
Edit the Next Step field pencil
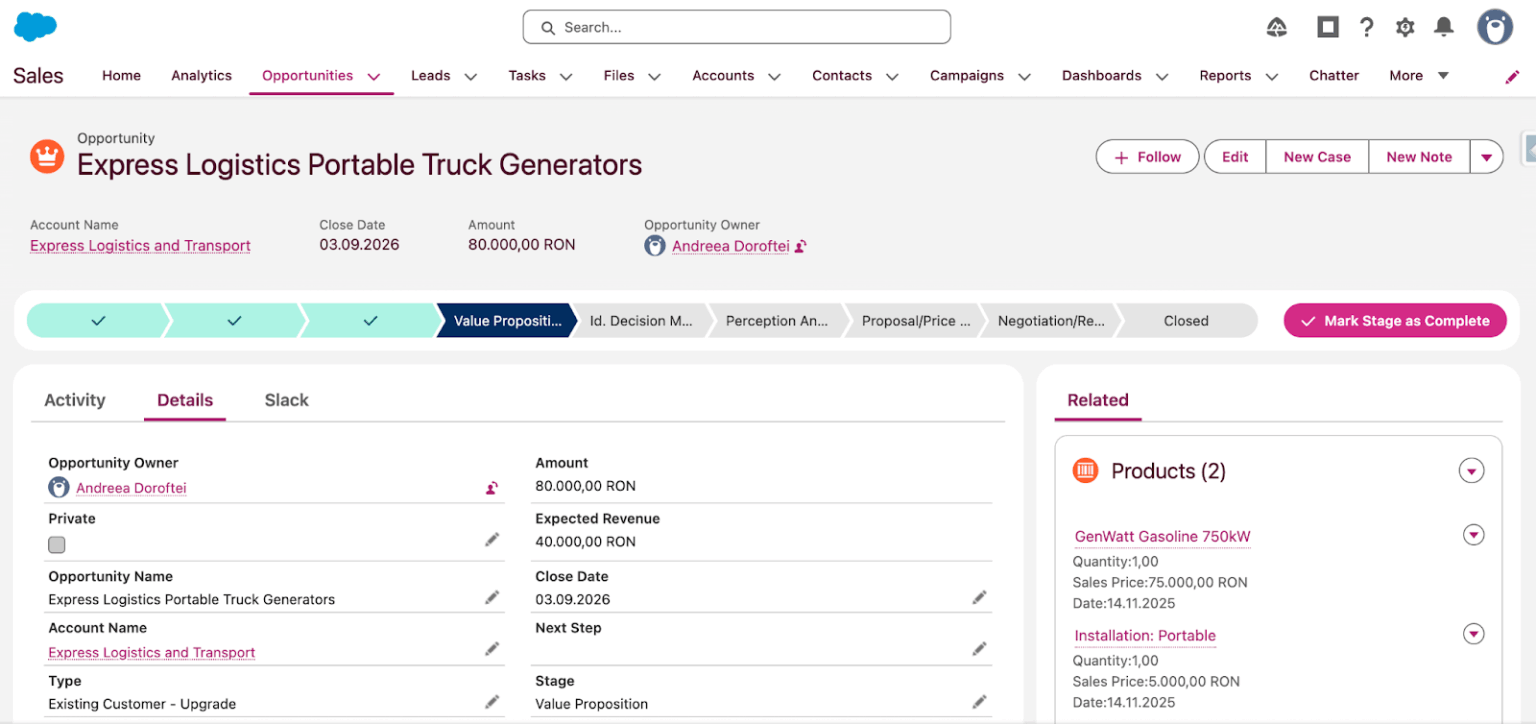979,648
